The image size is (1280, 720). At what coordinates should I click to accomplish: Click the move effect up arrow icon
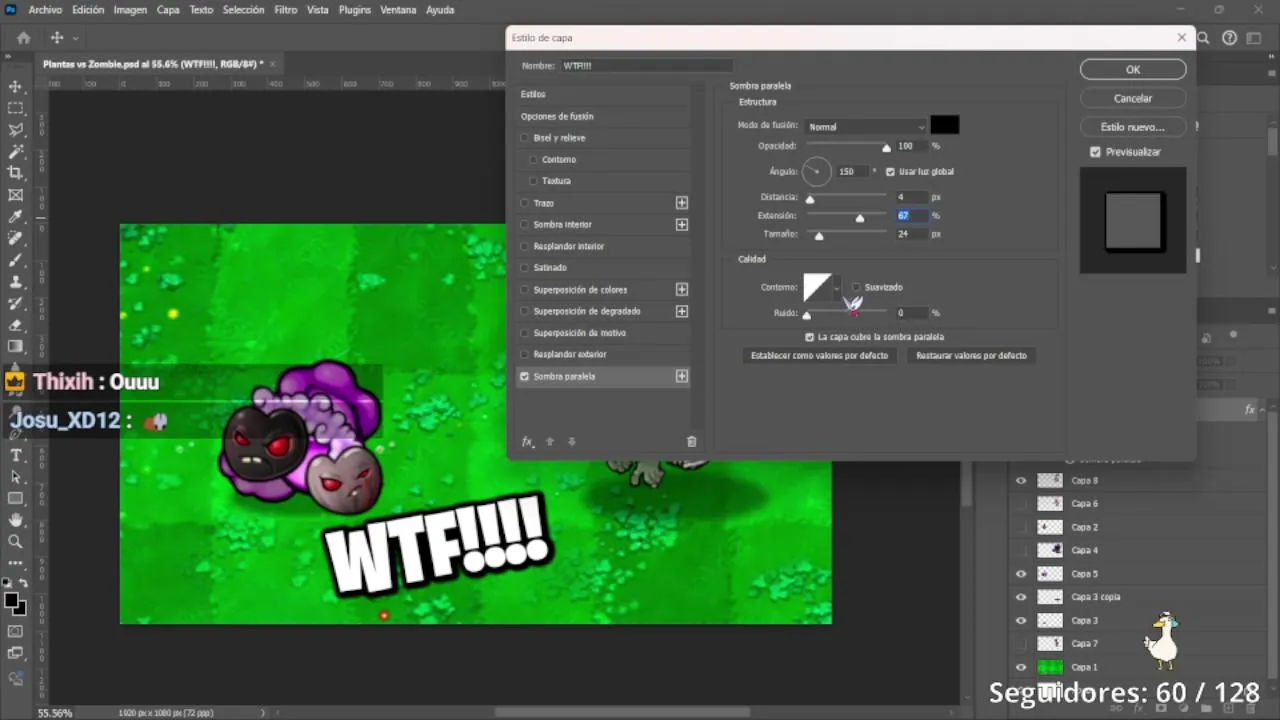click(550, 441)
